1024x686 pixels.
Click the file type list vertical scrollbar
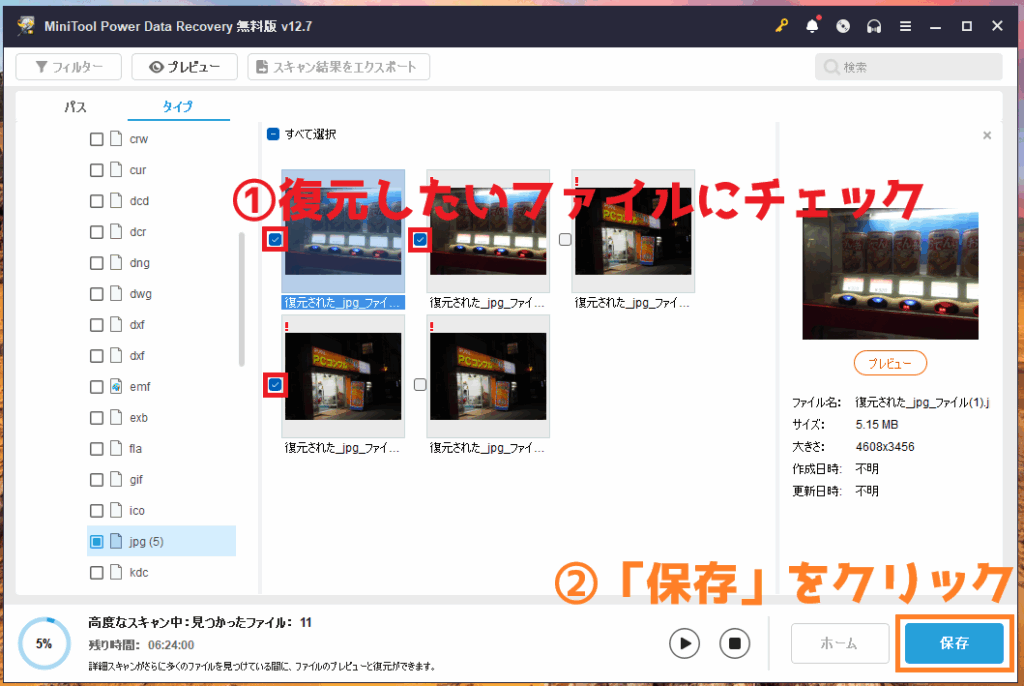(x=241, y=300)
